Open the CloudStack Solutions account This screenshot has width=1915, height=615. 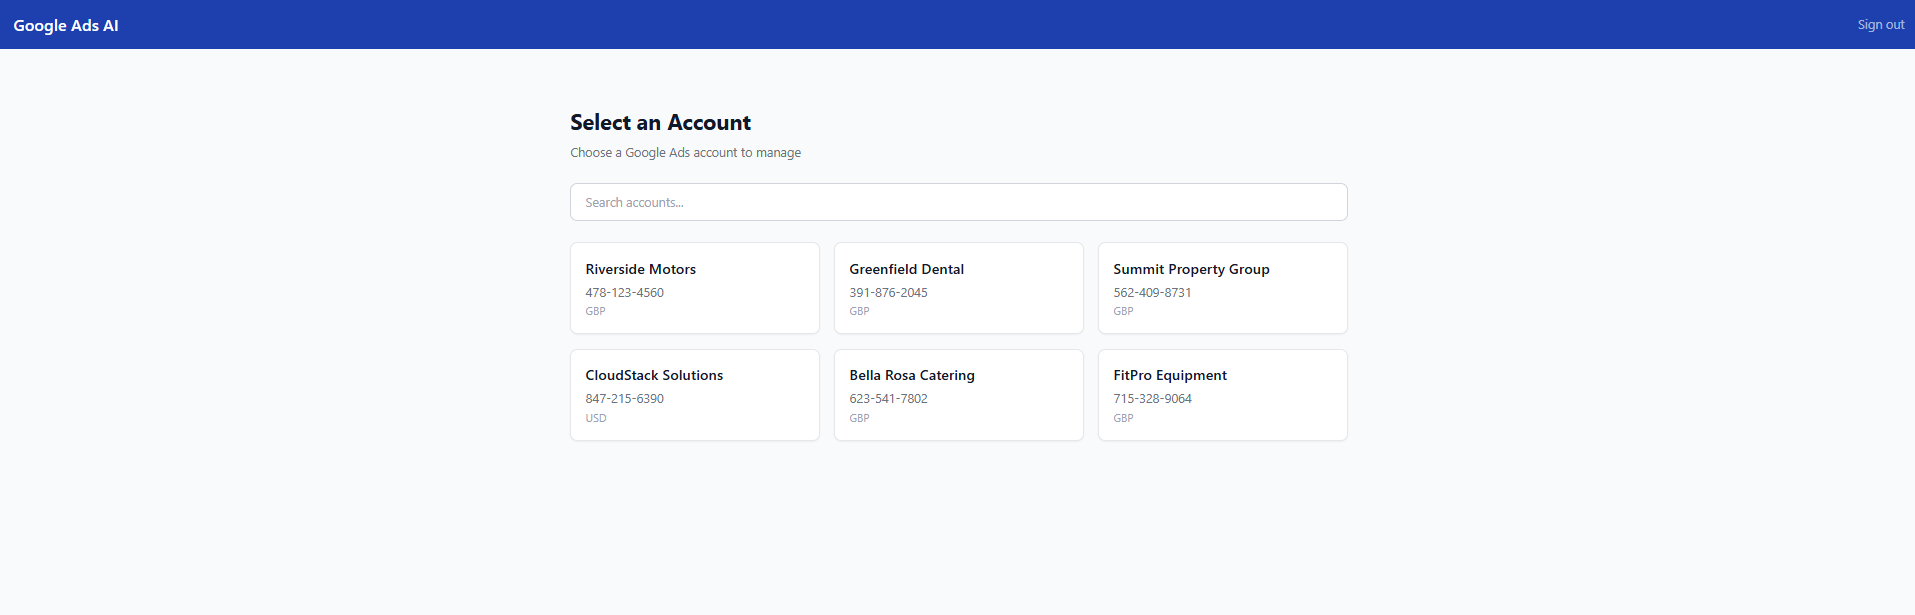click(694, 395)
